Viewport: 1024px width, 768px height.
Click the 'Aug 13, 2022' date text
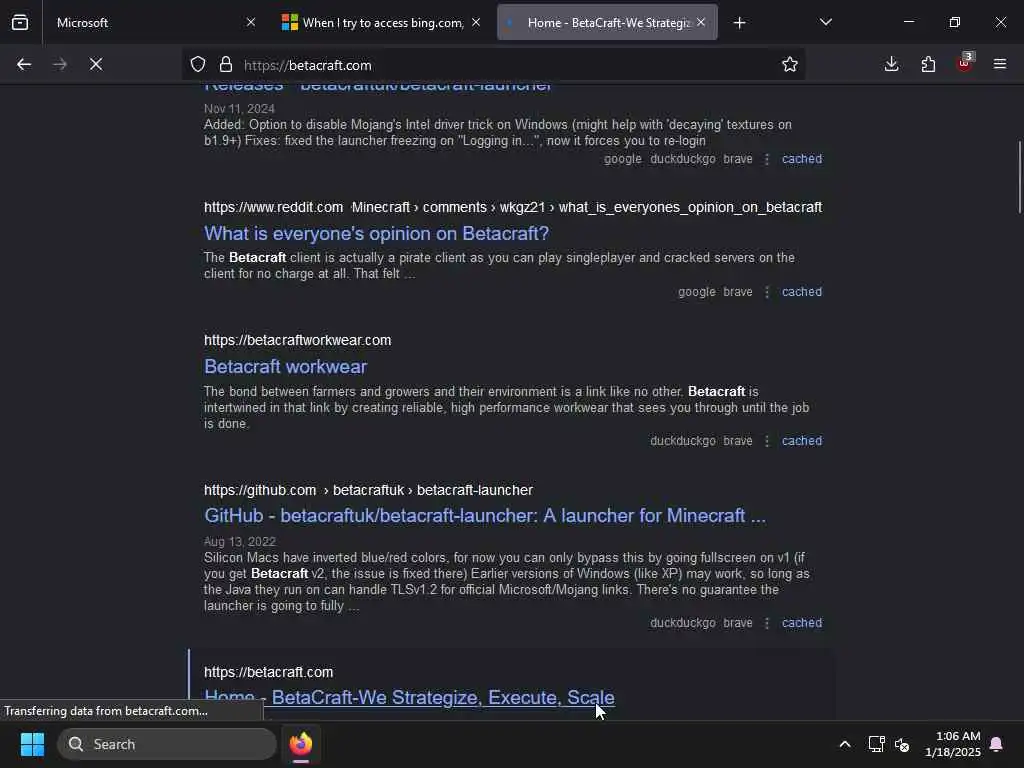pyautogui.click(x=240, y=541)
